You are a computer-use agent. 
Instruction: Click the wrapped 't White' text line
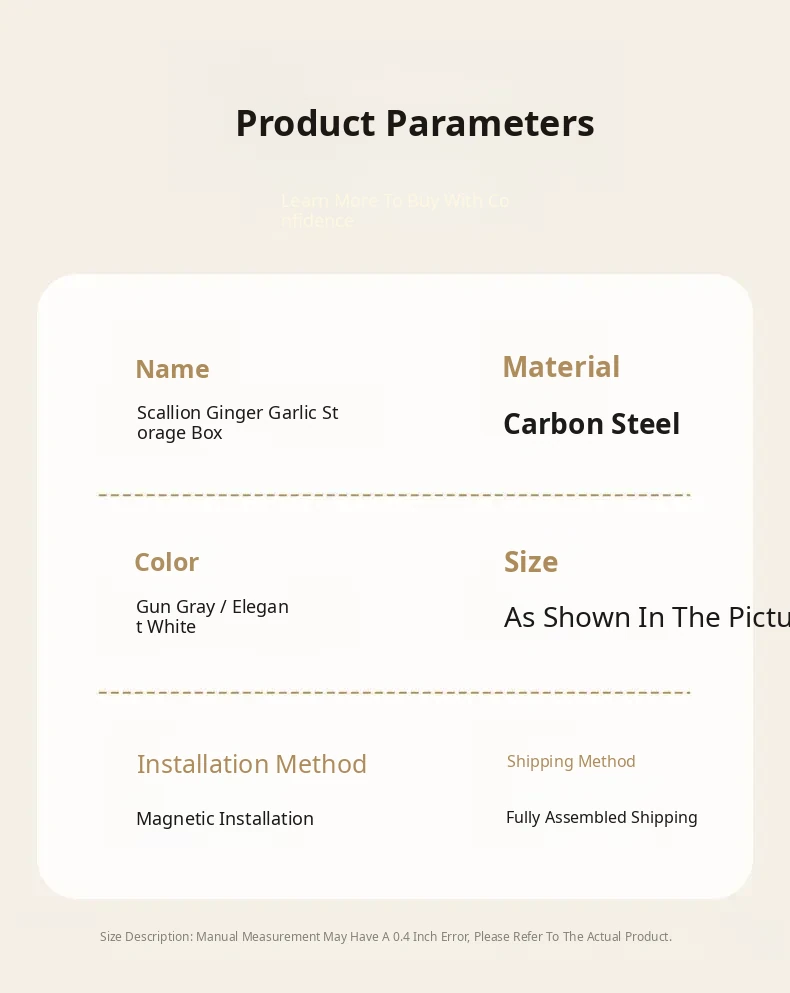click(166, 627)
